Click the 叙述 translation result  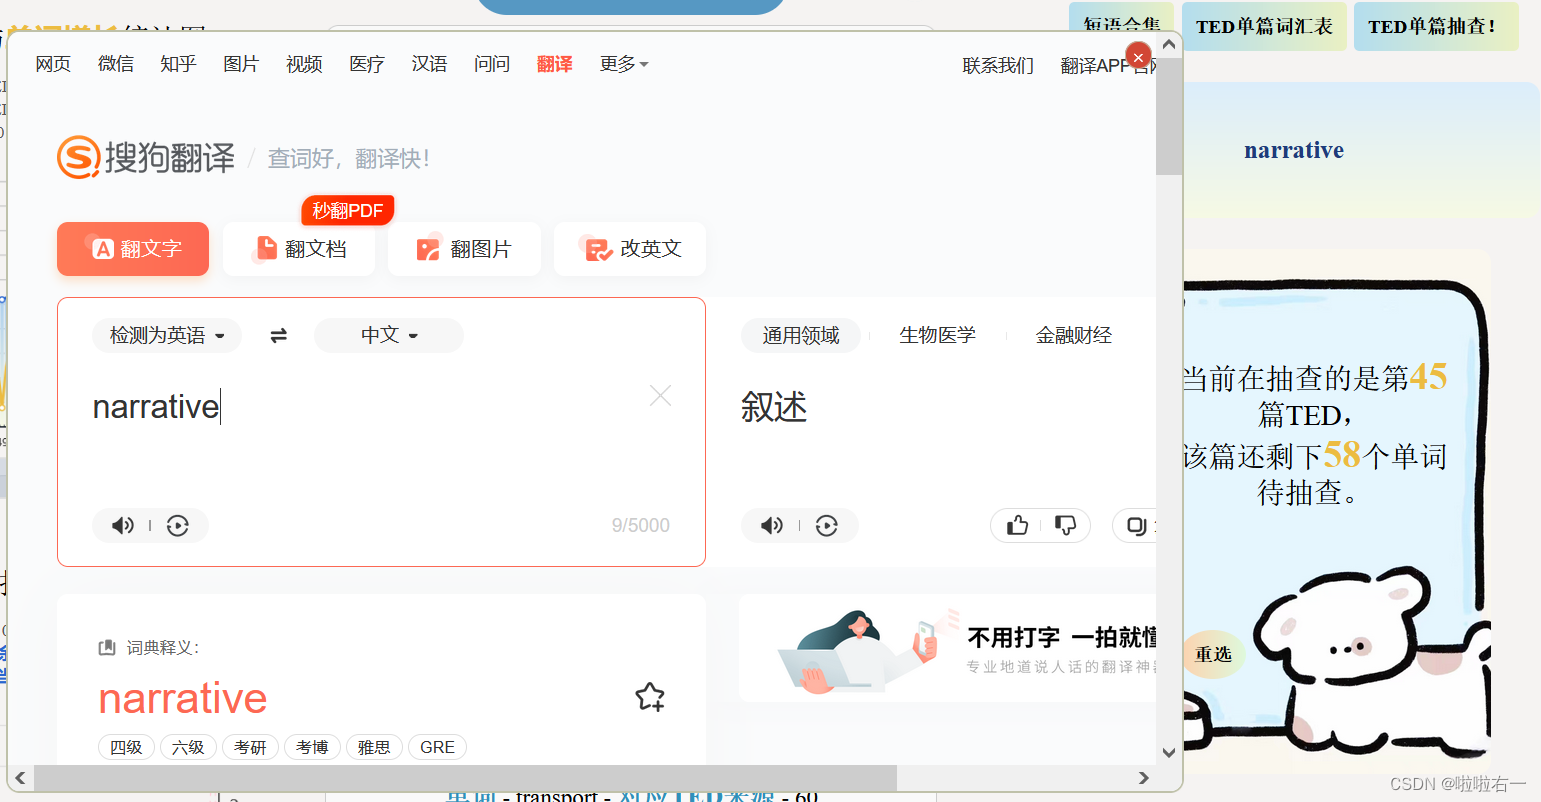pyautogui.click(x=774, y=407)
